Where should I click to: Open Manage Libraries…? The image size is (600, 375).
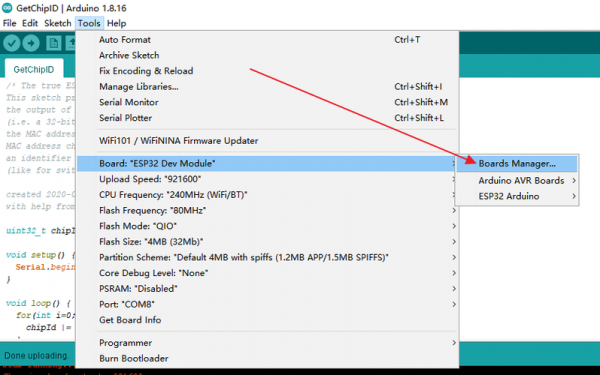coord(267,86)
